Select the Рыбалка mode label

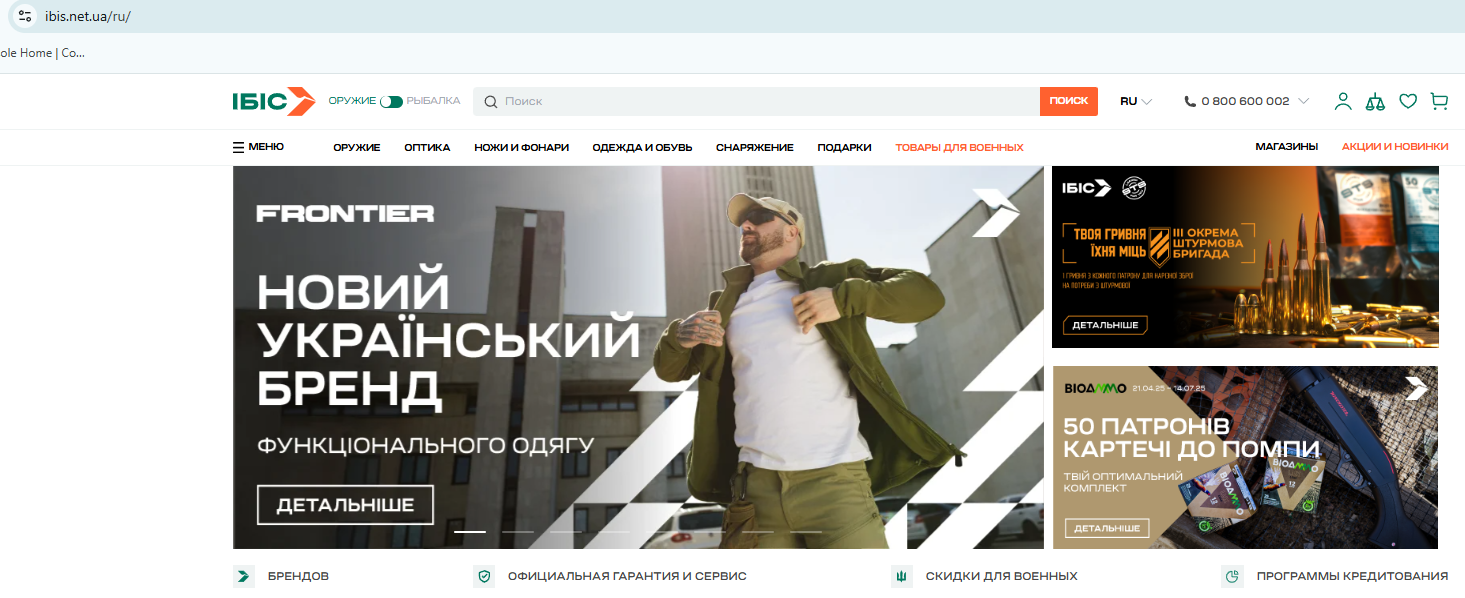[x=433, y=101]
